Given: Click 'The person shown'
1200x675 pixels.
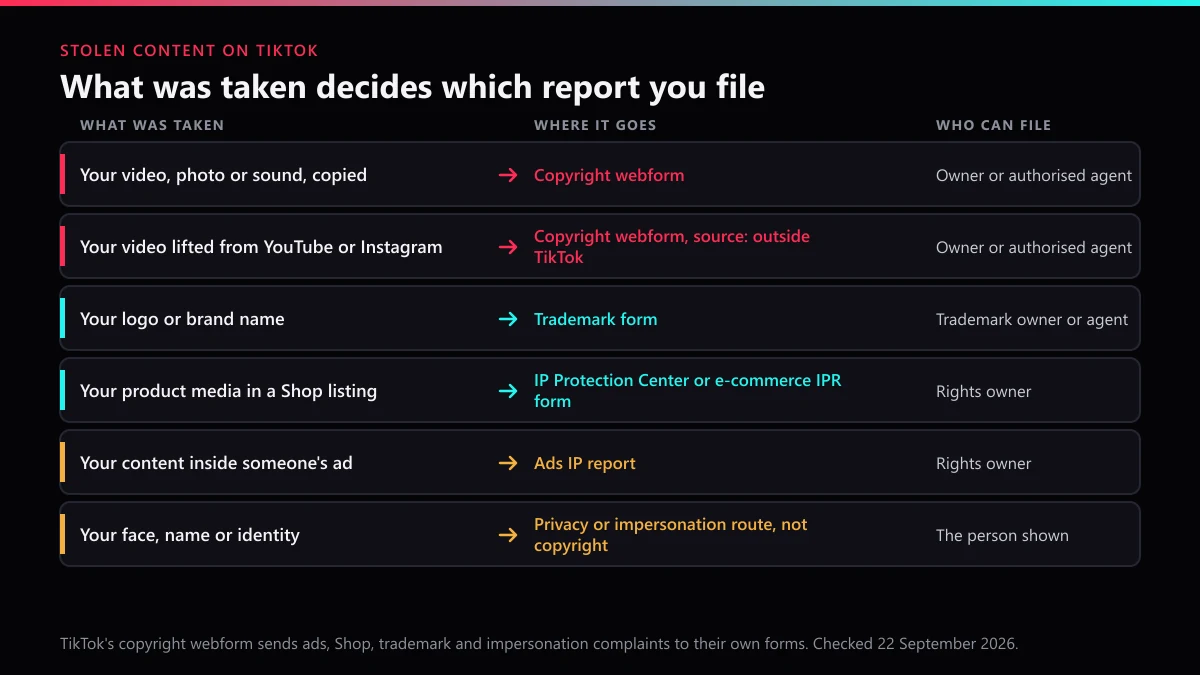Looking at the screenshot, I should point(1002,535).
